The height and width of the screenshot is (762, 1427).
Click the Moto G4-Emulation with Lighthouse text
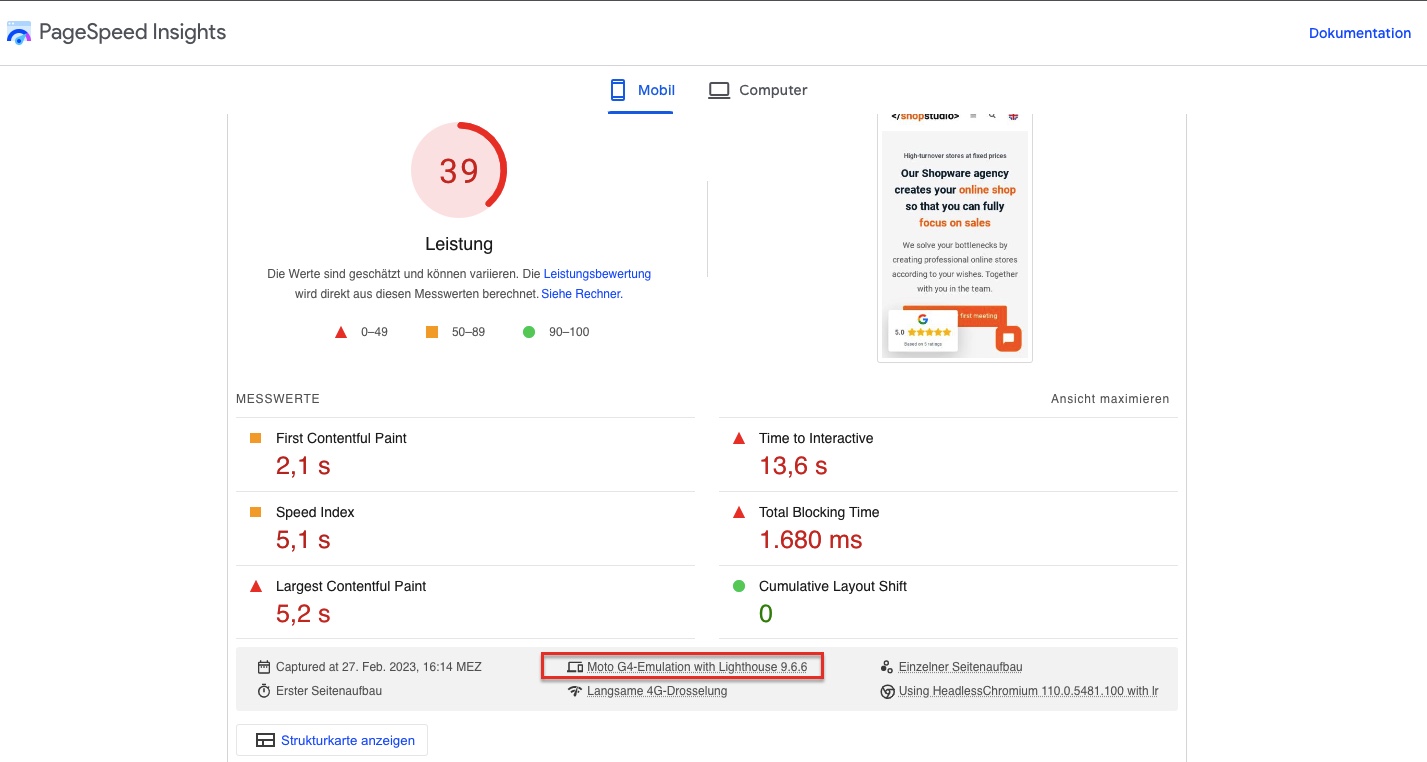(x=696, y=667)
